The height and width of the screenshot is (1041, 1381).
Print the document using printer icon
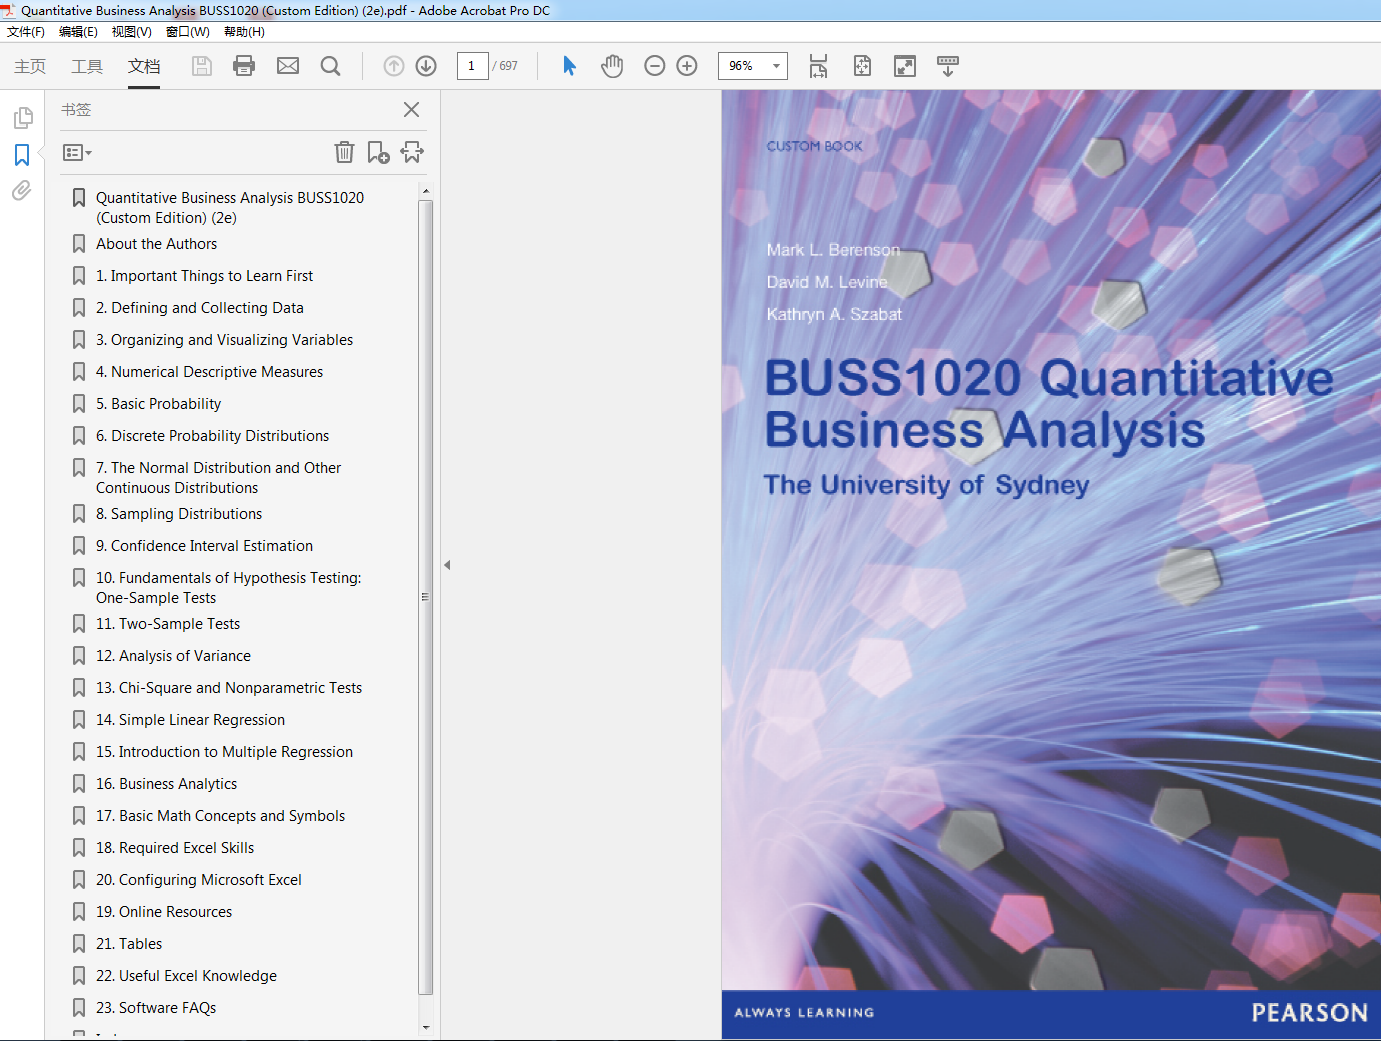tap(244, 66)
